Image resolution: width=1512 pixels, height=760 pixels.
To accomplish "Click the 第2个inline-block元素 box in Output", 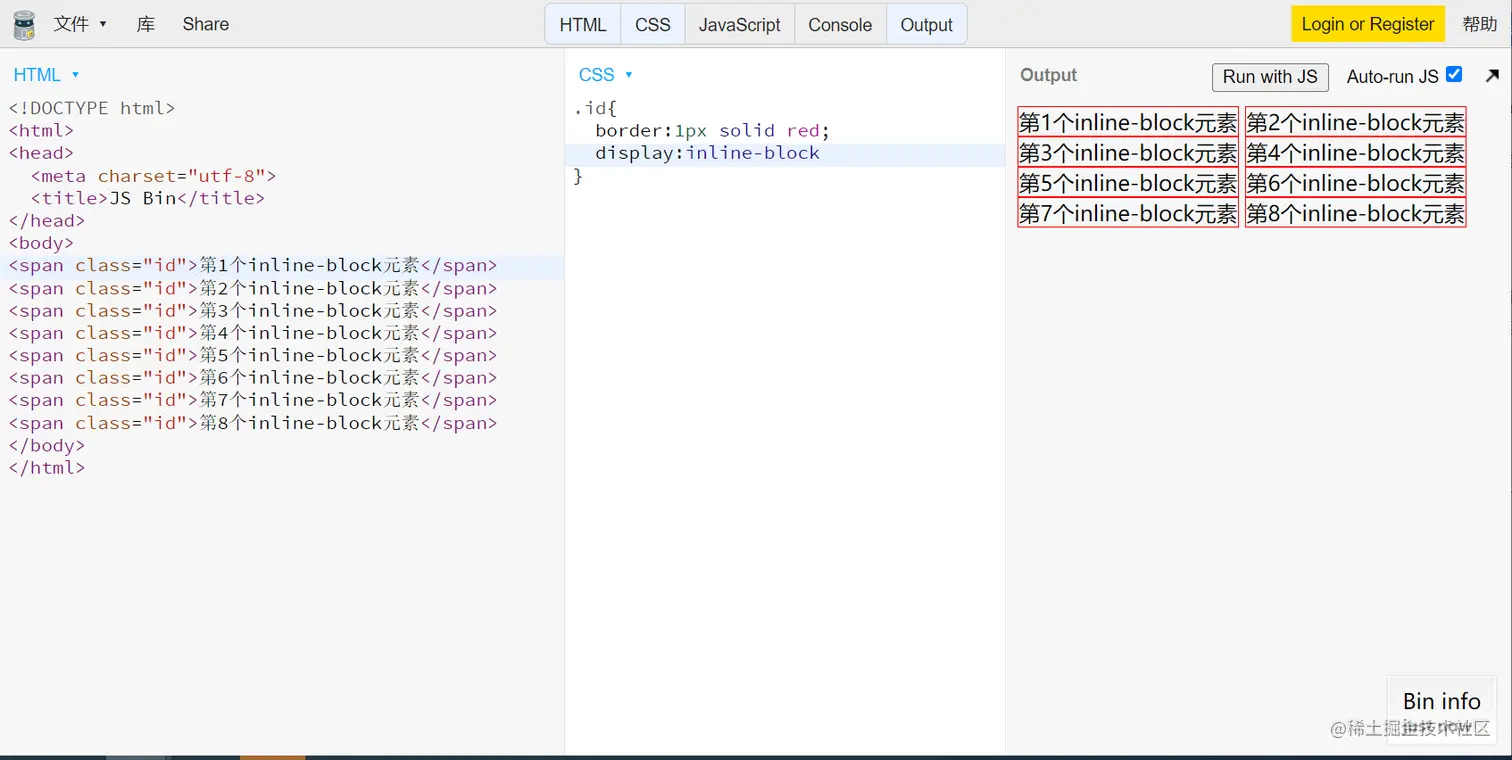I will (x=1356, y=122).
